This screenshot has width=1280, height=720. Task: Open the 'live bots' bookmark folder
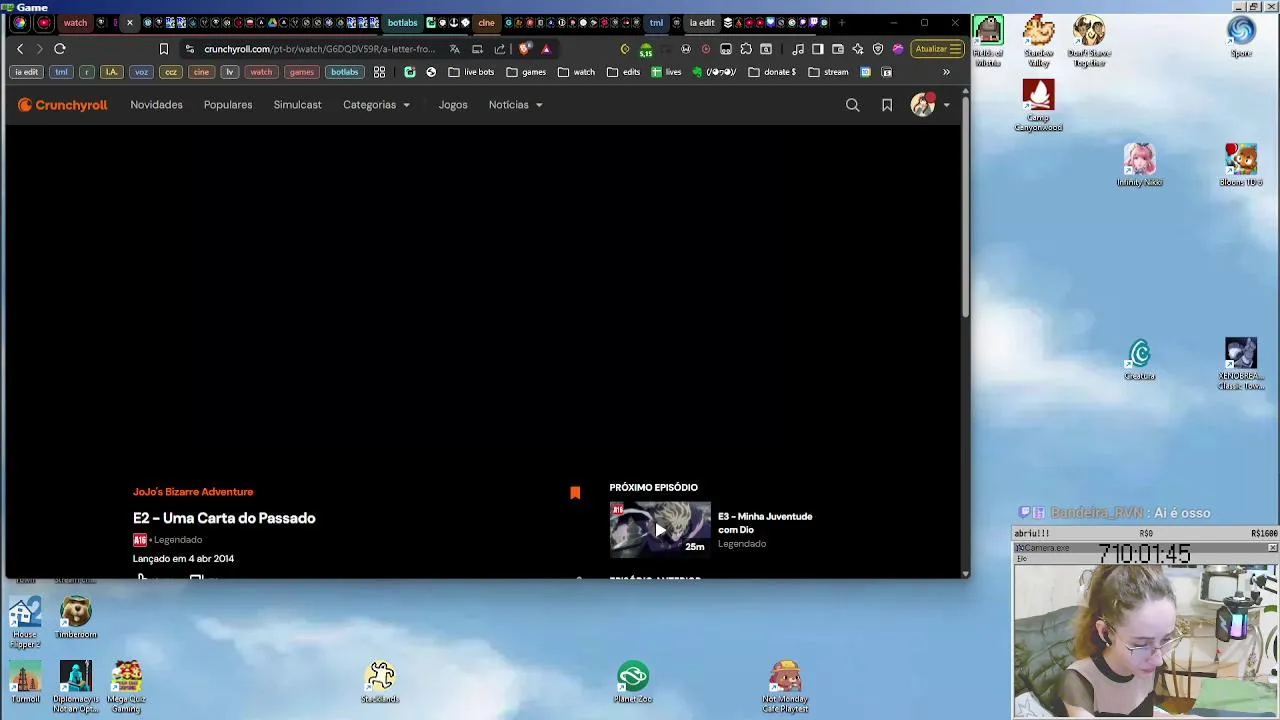(471, 72)
